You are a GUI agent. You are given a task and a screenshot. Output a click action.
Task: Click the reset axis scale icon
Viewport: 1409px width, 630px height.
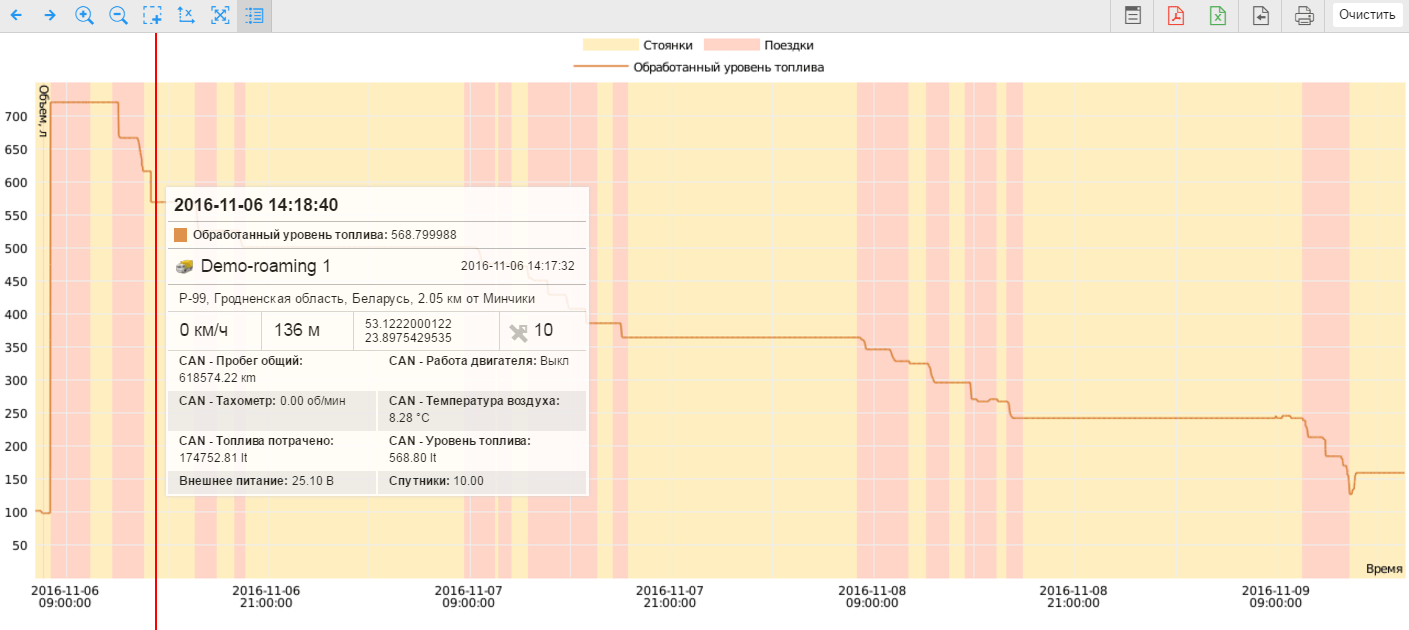(186, 16)
